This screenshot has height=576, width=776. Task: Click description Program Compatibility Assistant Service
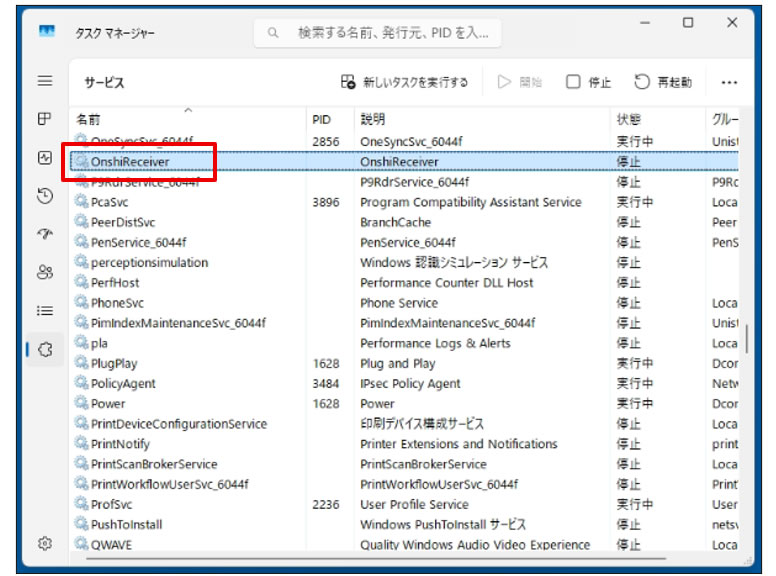471,202
